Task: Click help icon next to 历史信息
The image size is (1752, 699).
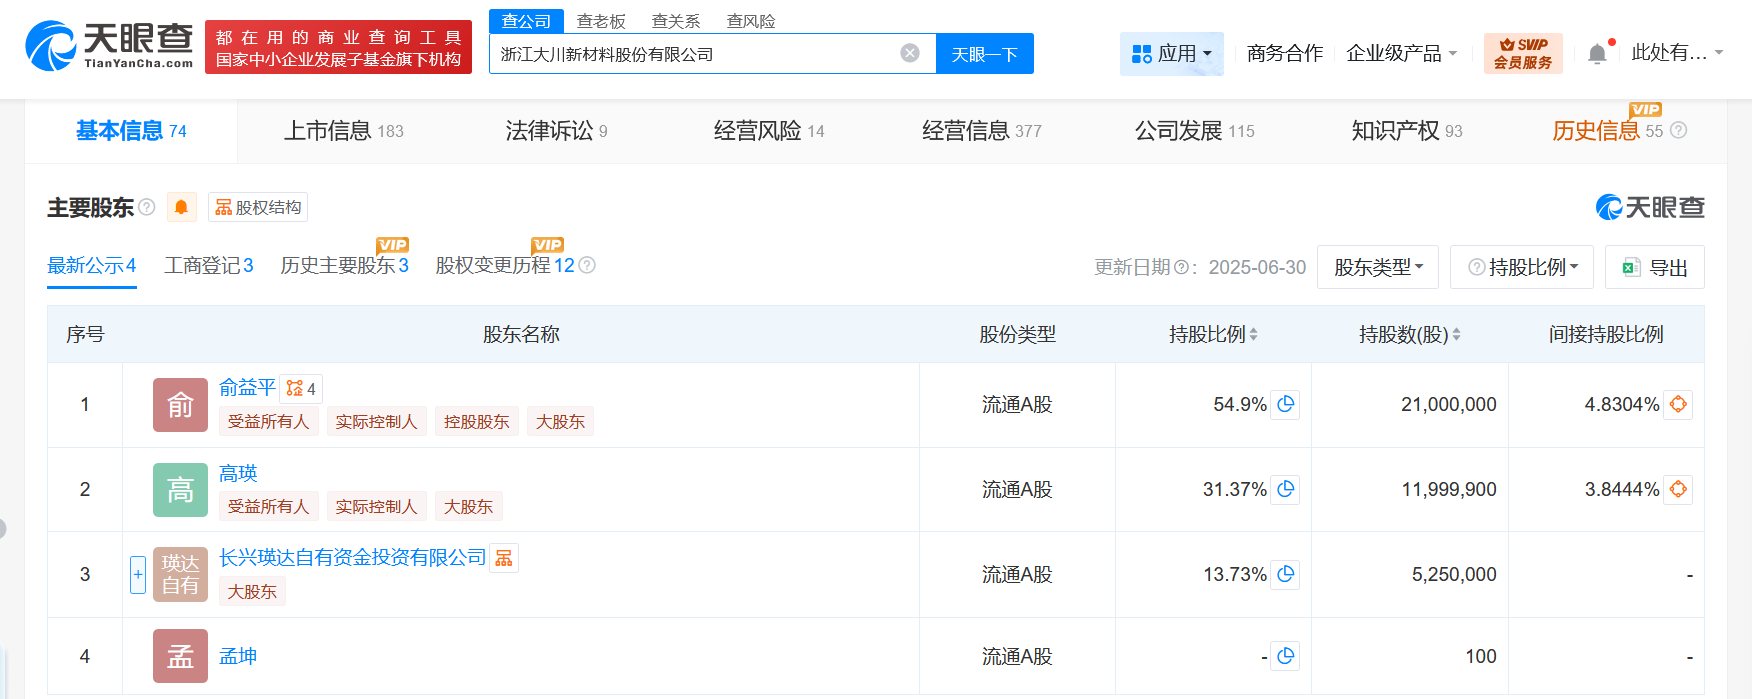Action: pos(1679,130)
